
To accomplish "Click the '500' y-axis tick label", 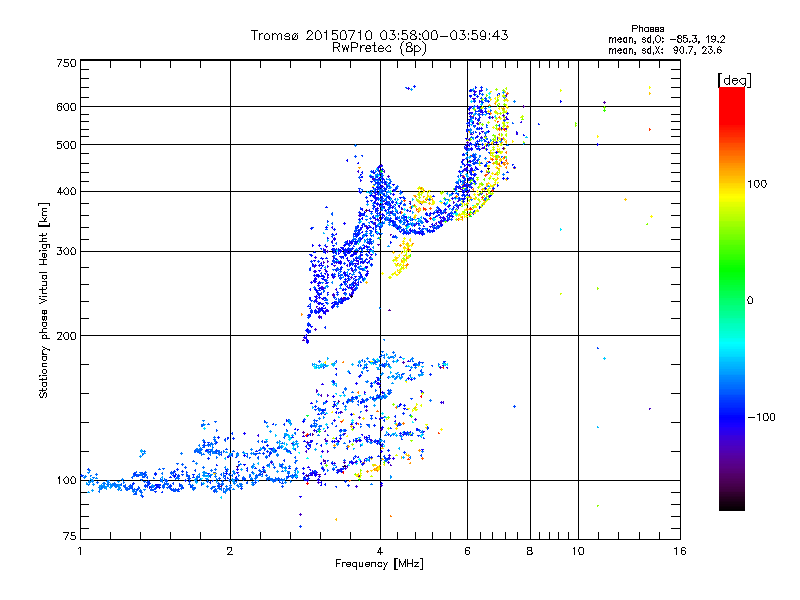I will [66, 145].
